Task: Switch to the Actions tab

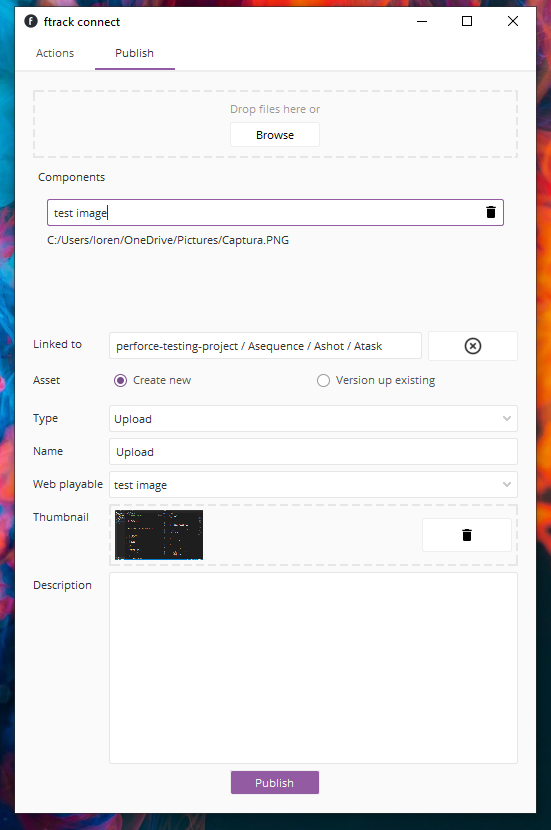Action: click(55, 53)
